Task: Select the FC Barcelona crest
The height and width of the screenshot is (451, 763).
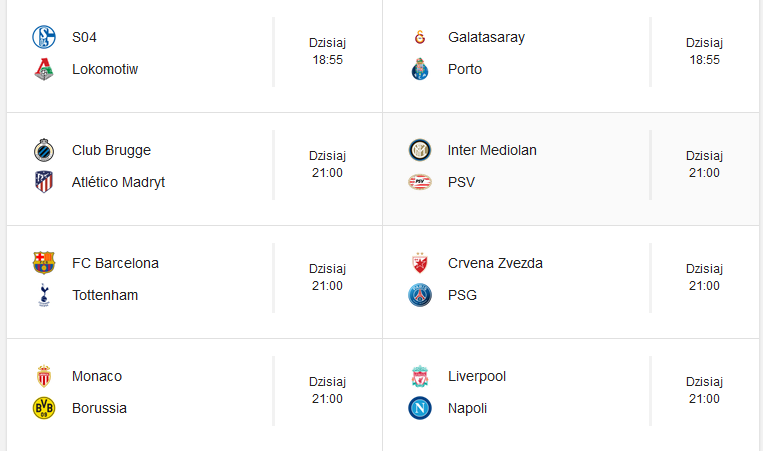Action: tap(44, 264)
